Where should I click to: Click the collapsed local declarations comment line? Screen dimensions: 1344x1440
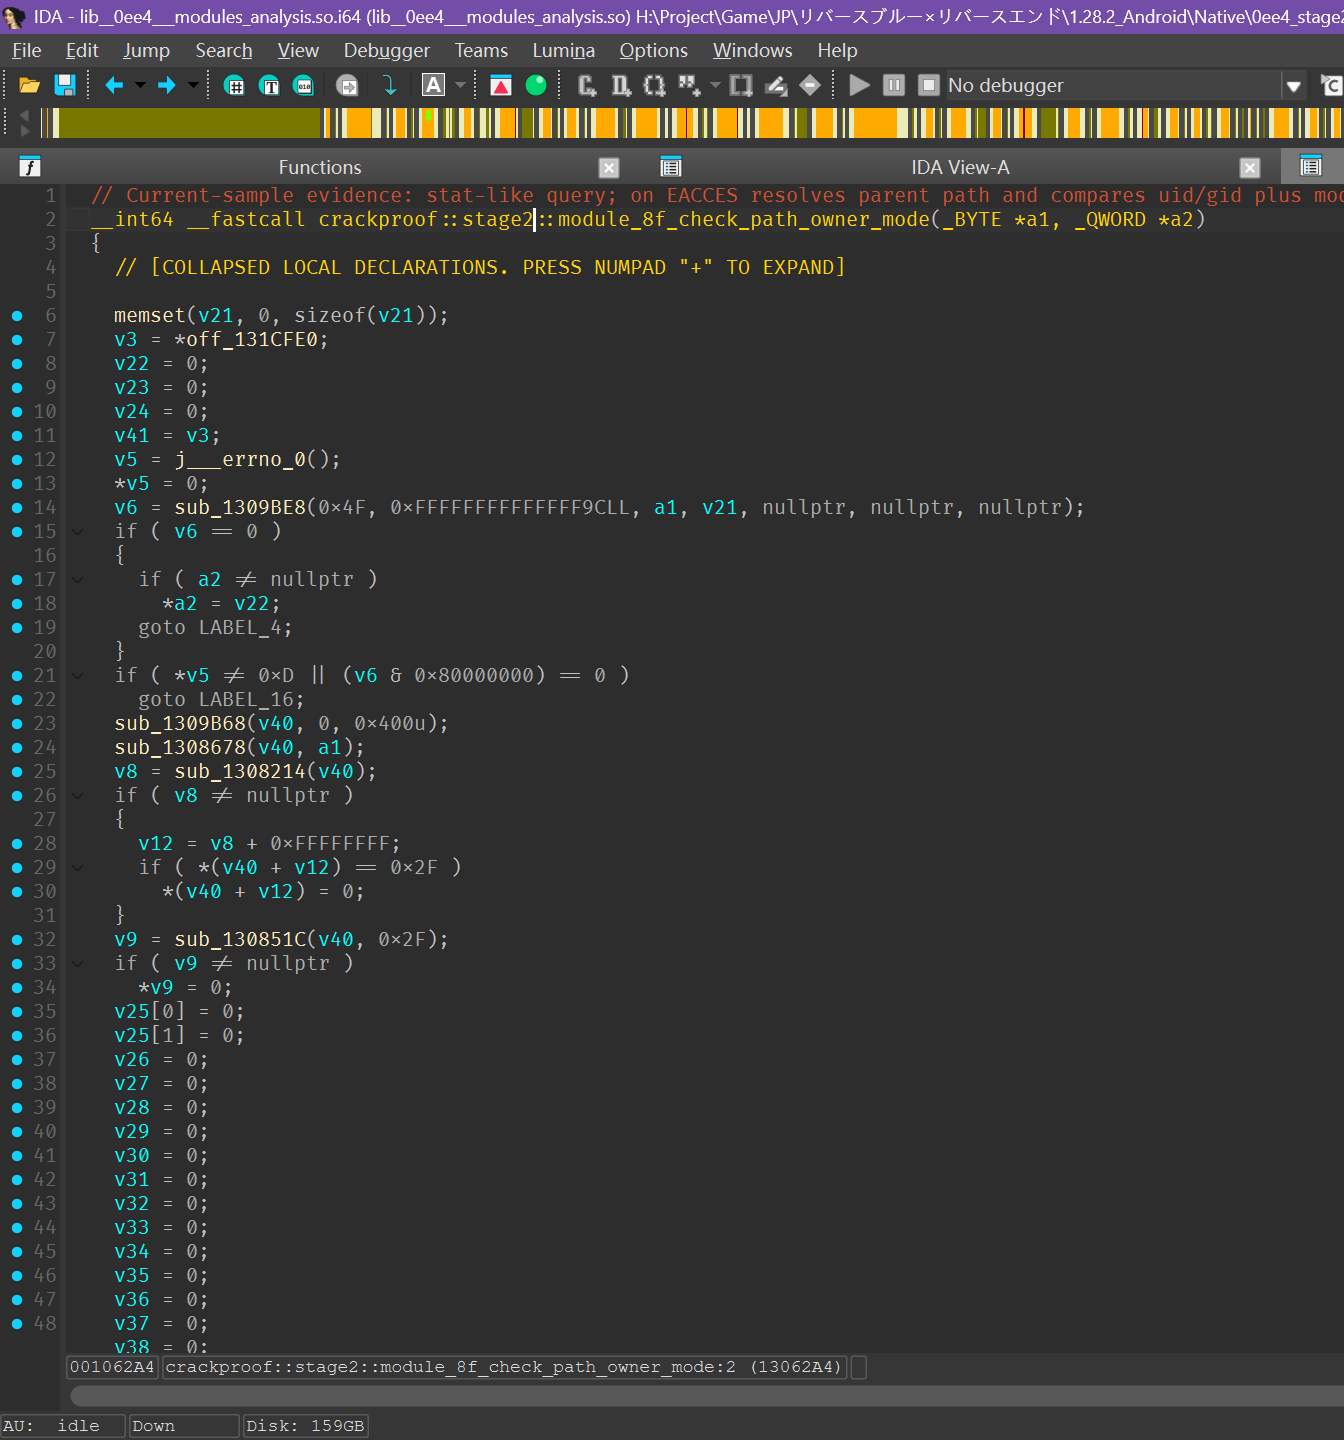(x=479, y=268)
